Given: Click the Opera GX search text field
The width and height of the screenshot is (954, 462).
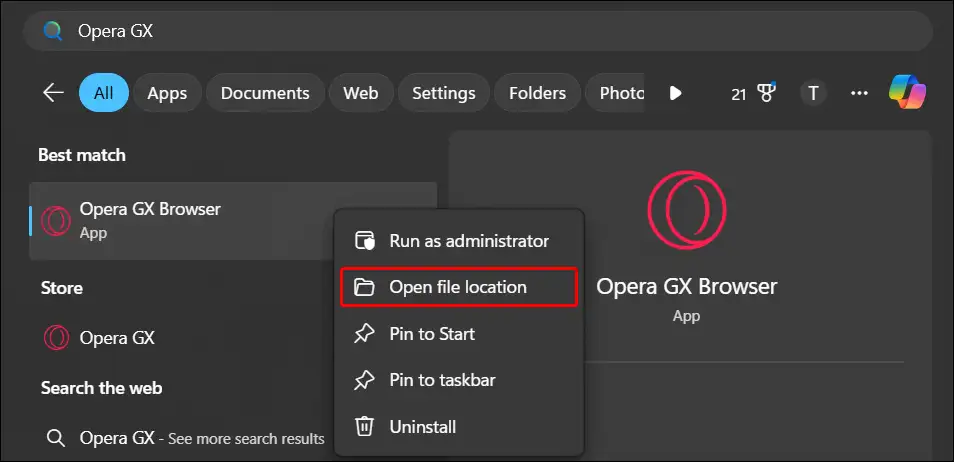Looking at the screenshot, I should pyautogui.click(x=478, y=31).
